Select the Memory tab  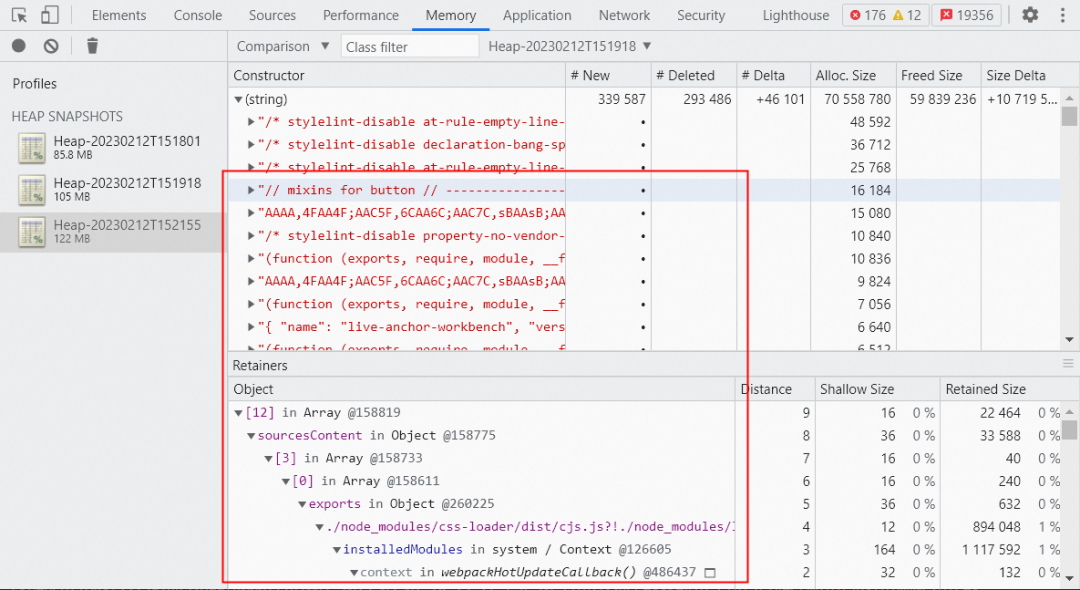(450, 15)
